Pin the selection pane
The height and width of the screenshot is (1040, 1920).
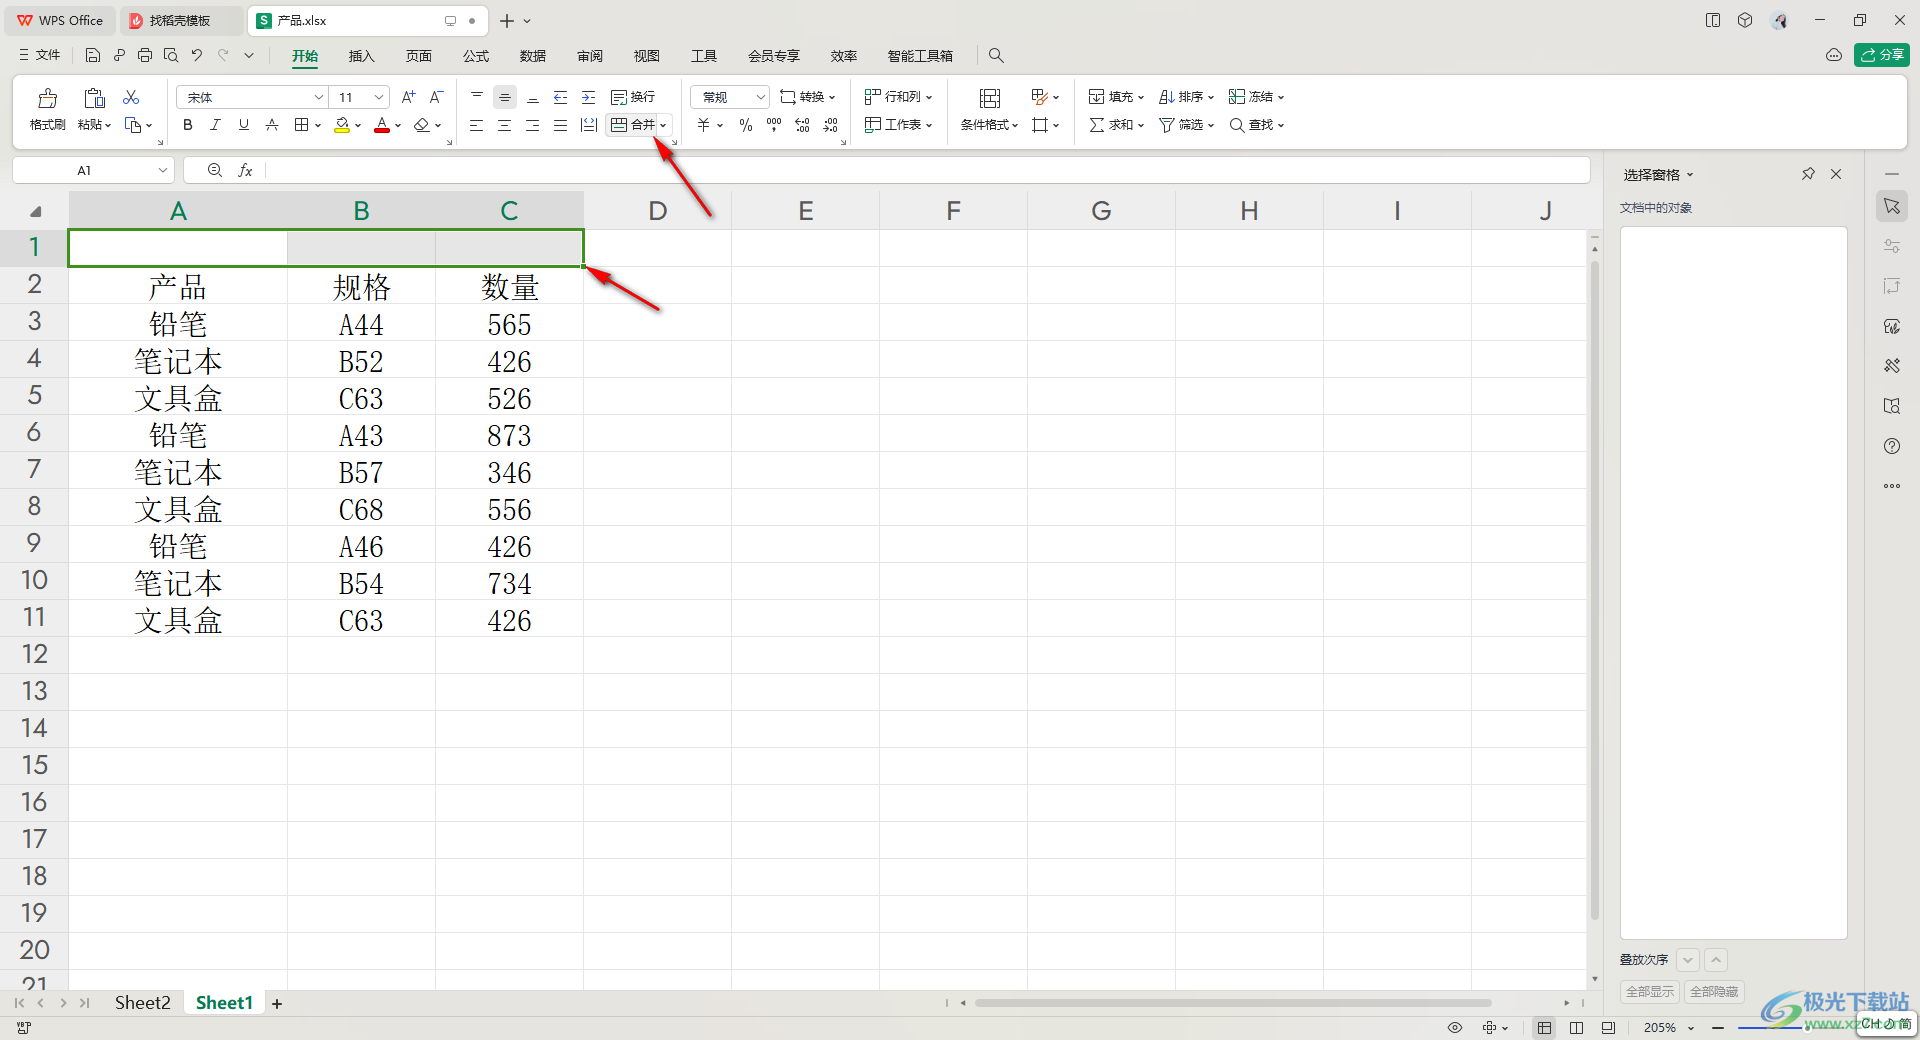pyautogui.click(x=1808, y=174)
